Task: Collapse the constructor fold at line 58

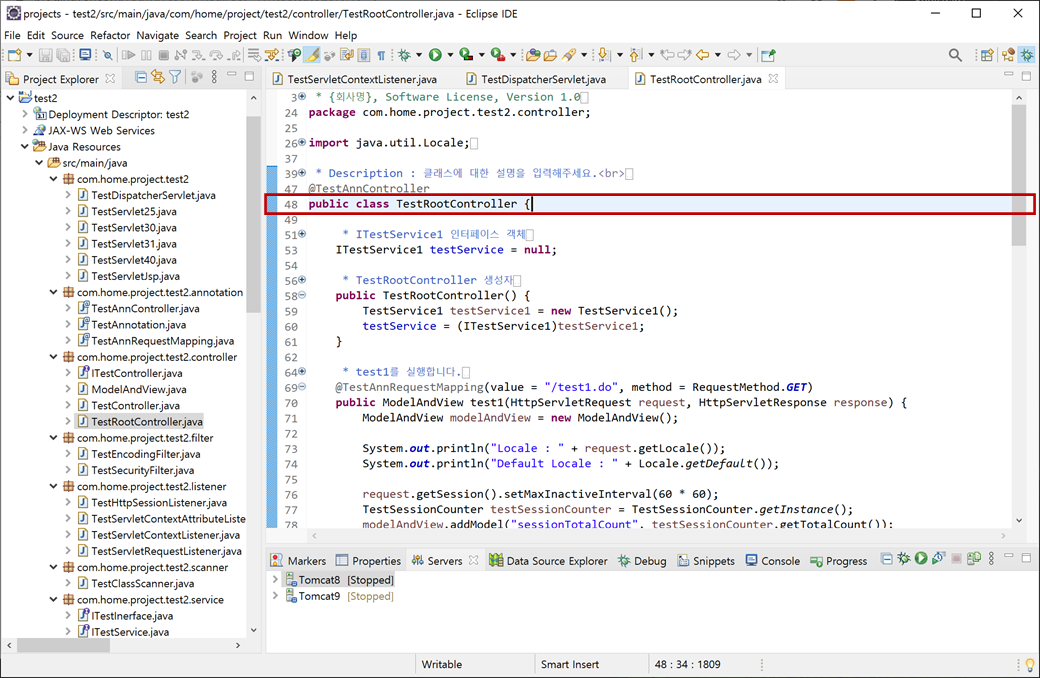Action: tap(302, 295)
